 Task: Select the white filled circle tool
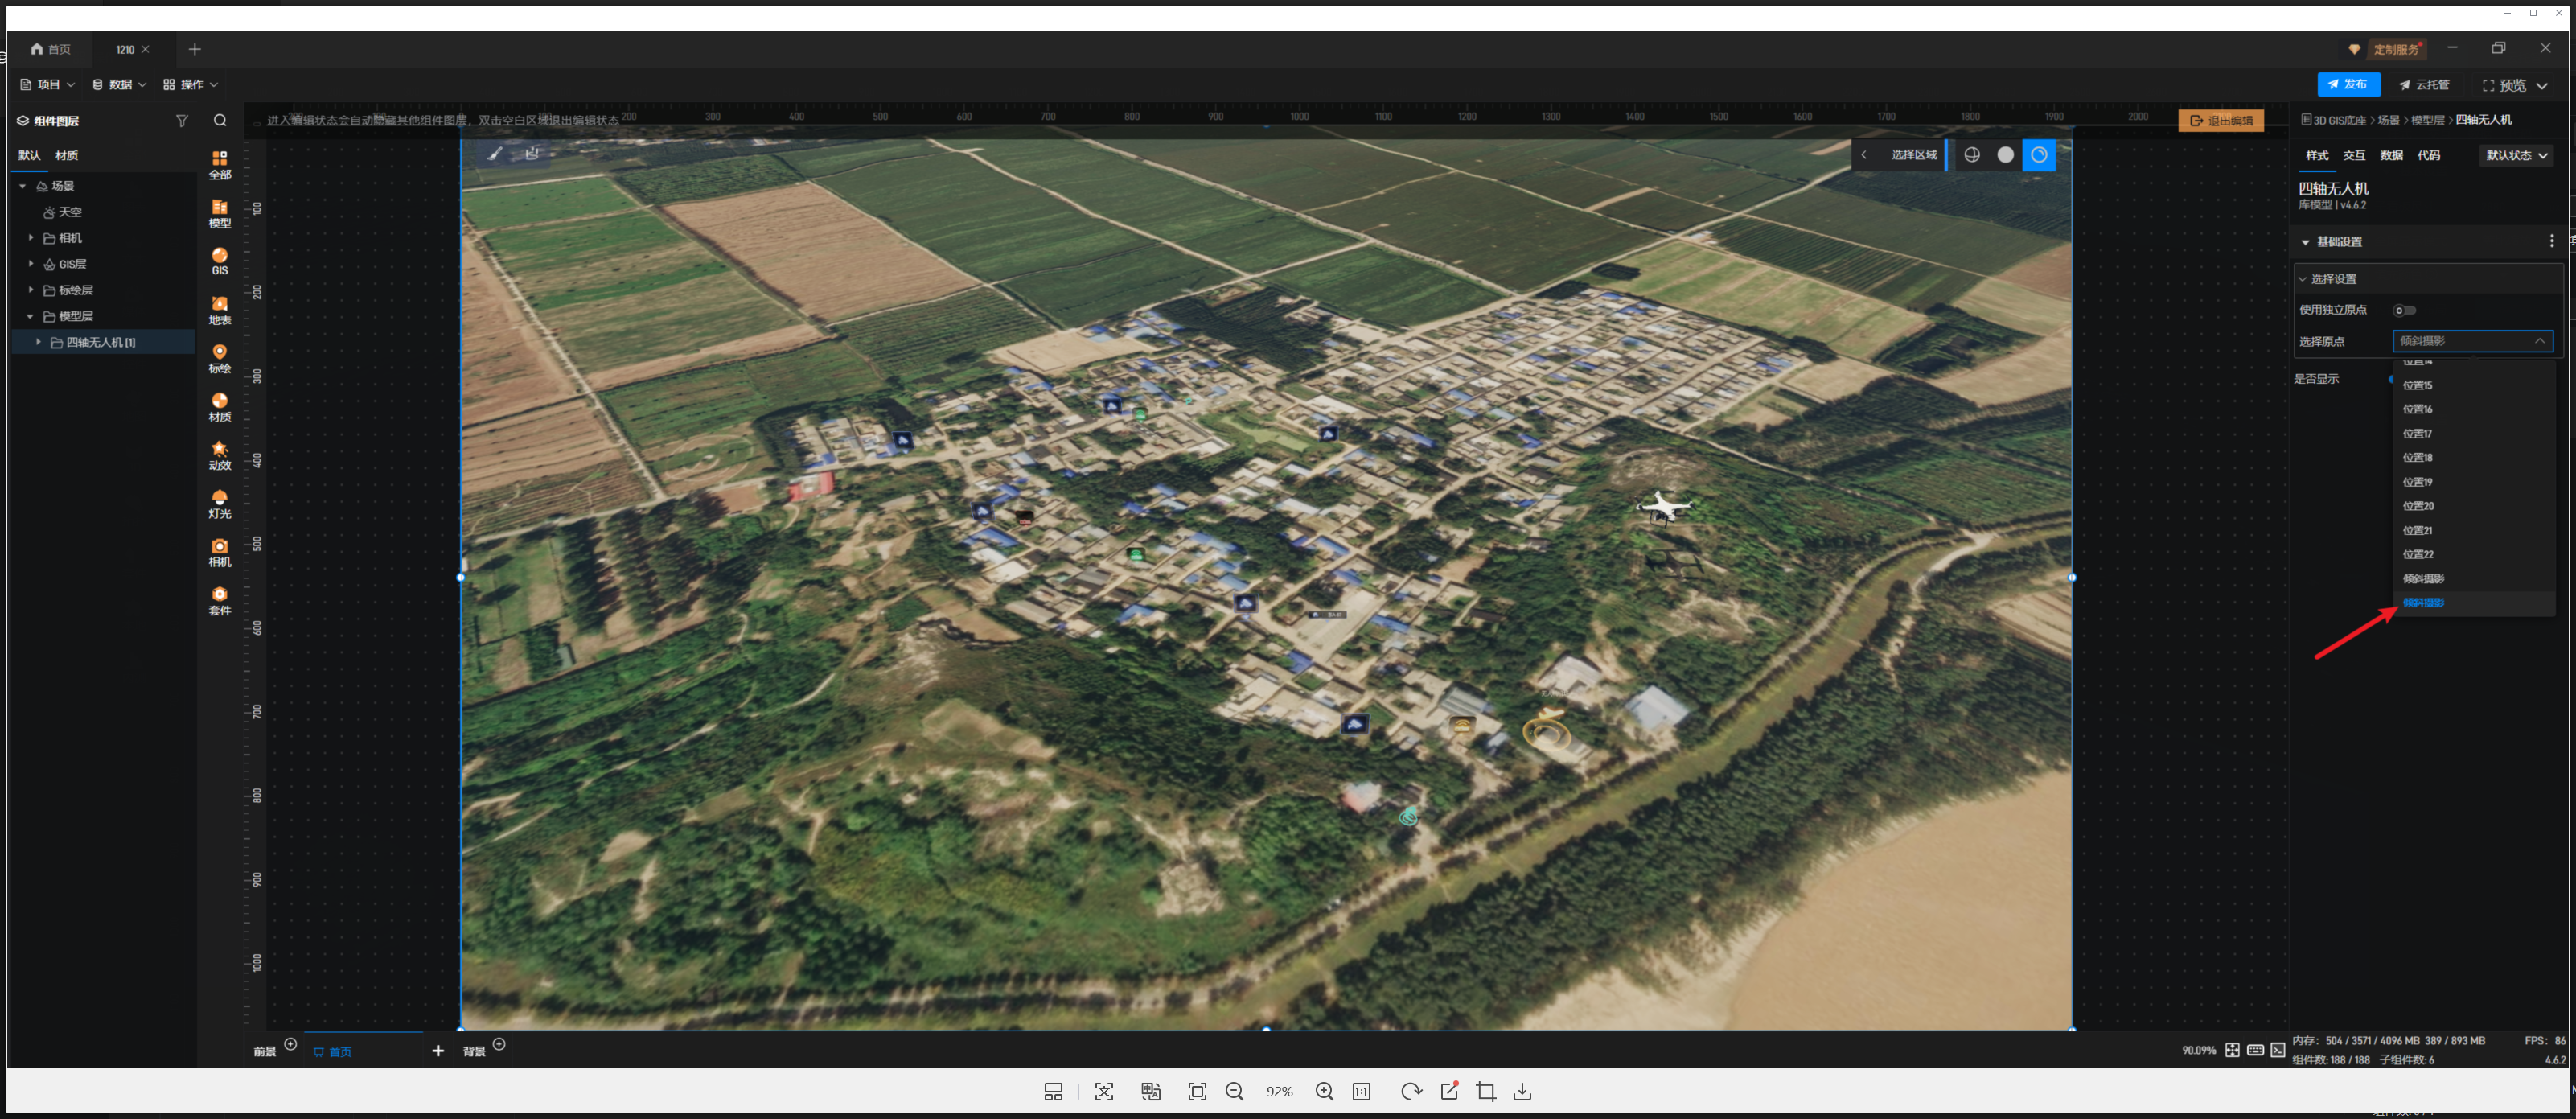tap(2005, 155)
